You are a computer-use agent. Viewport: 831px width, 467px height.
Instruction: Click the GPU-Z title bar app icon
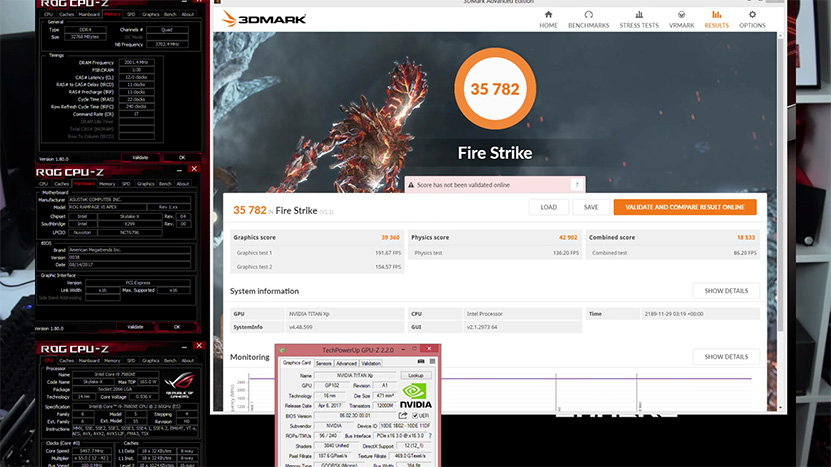pyautogui.click(x=282, y=350)
